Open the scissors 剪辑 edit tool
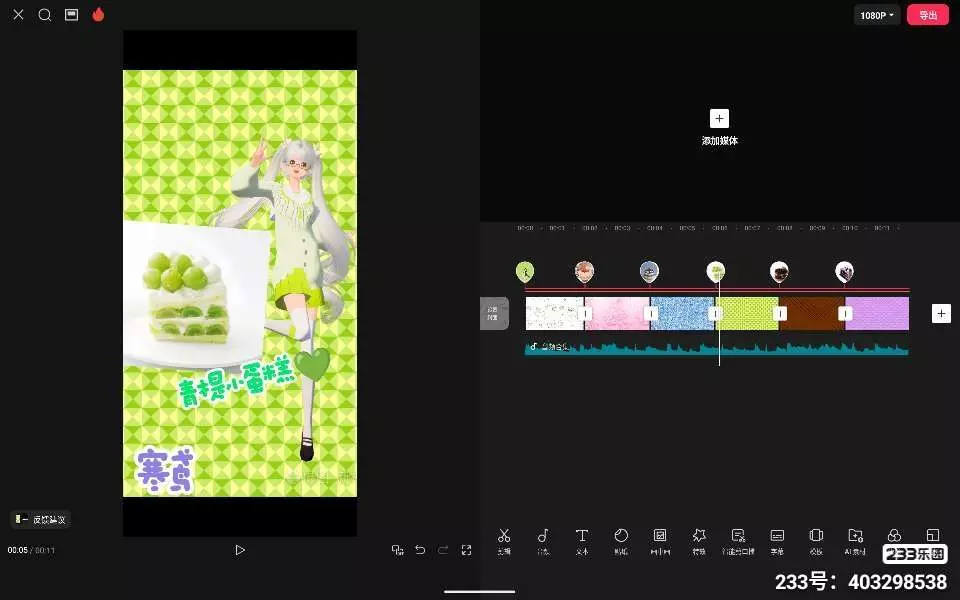Image resolution: width=960 pixels, height=600 pixels. tap(504, 542)
